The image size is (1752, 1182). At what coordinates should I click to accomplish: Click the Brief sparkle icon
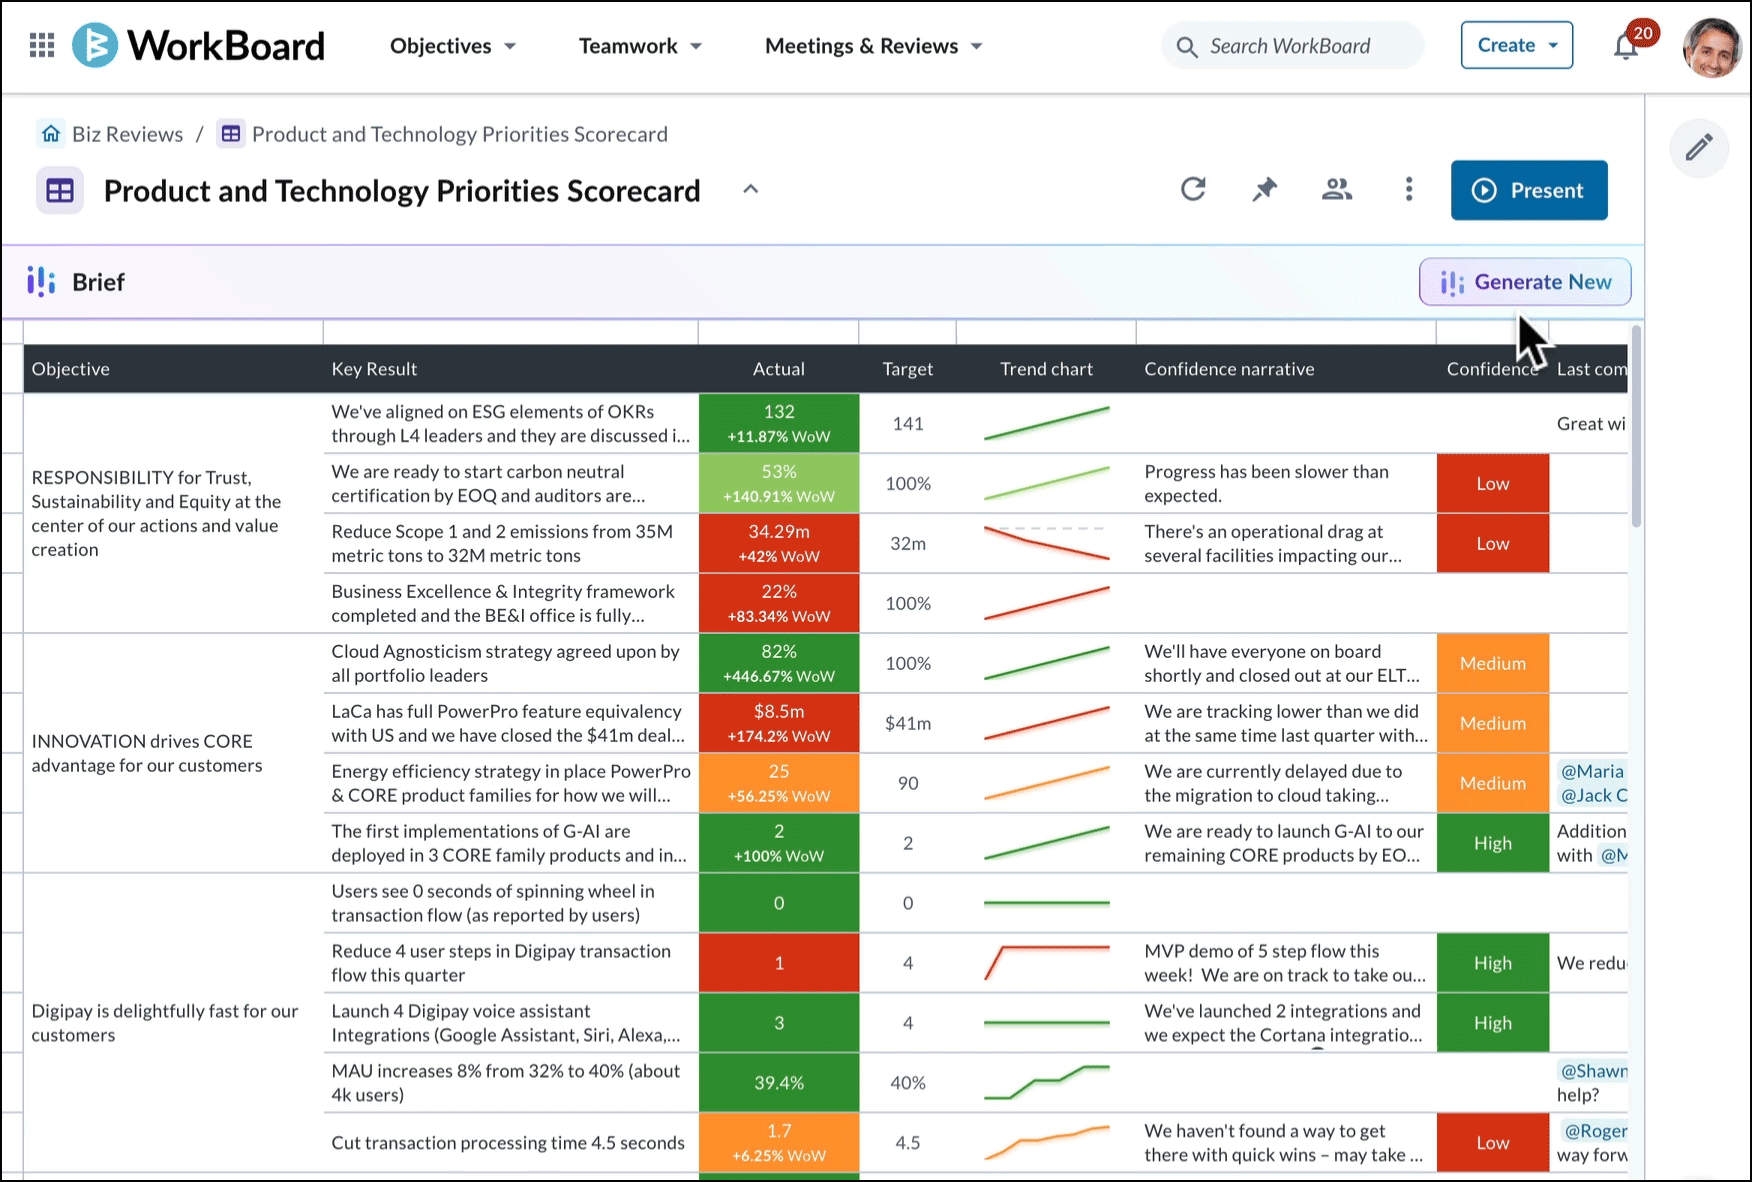(41, 282)
